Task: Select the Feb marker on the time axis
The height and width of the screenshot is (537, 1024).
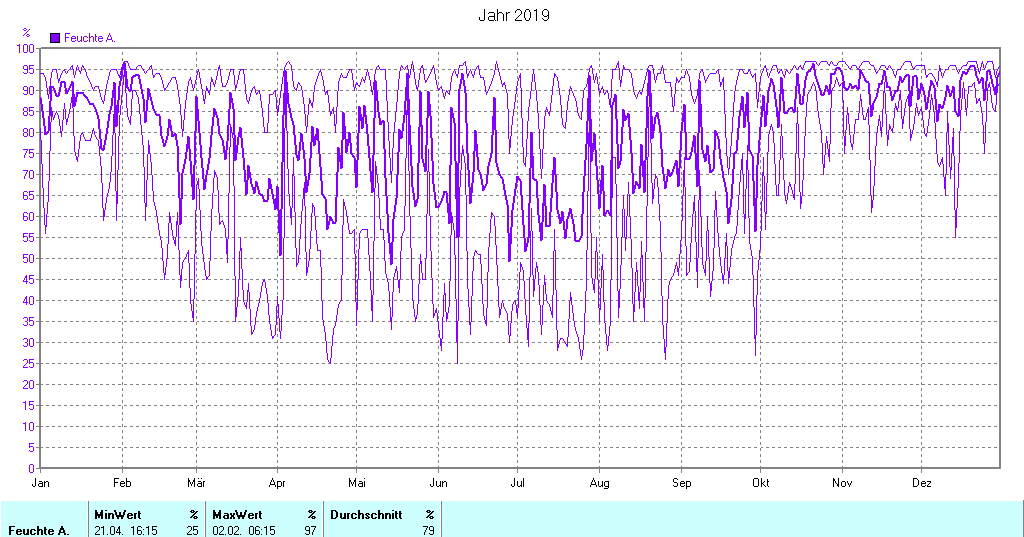Action: (122, 483)
